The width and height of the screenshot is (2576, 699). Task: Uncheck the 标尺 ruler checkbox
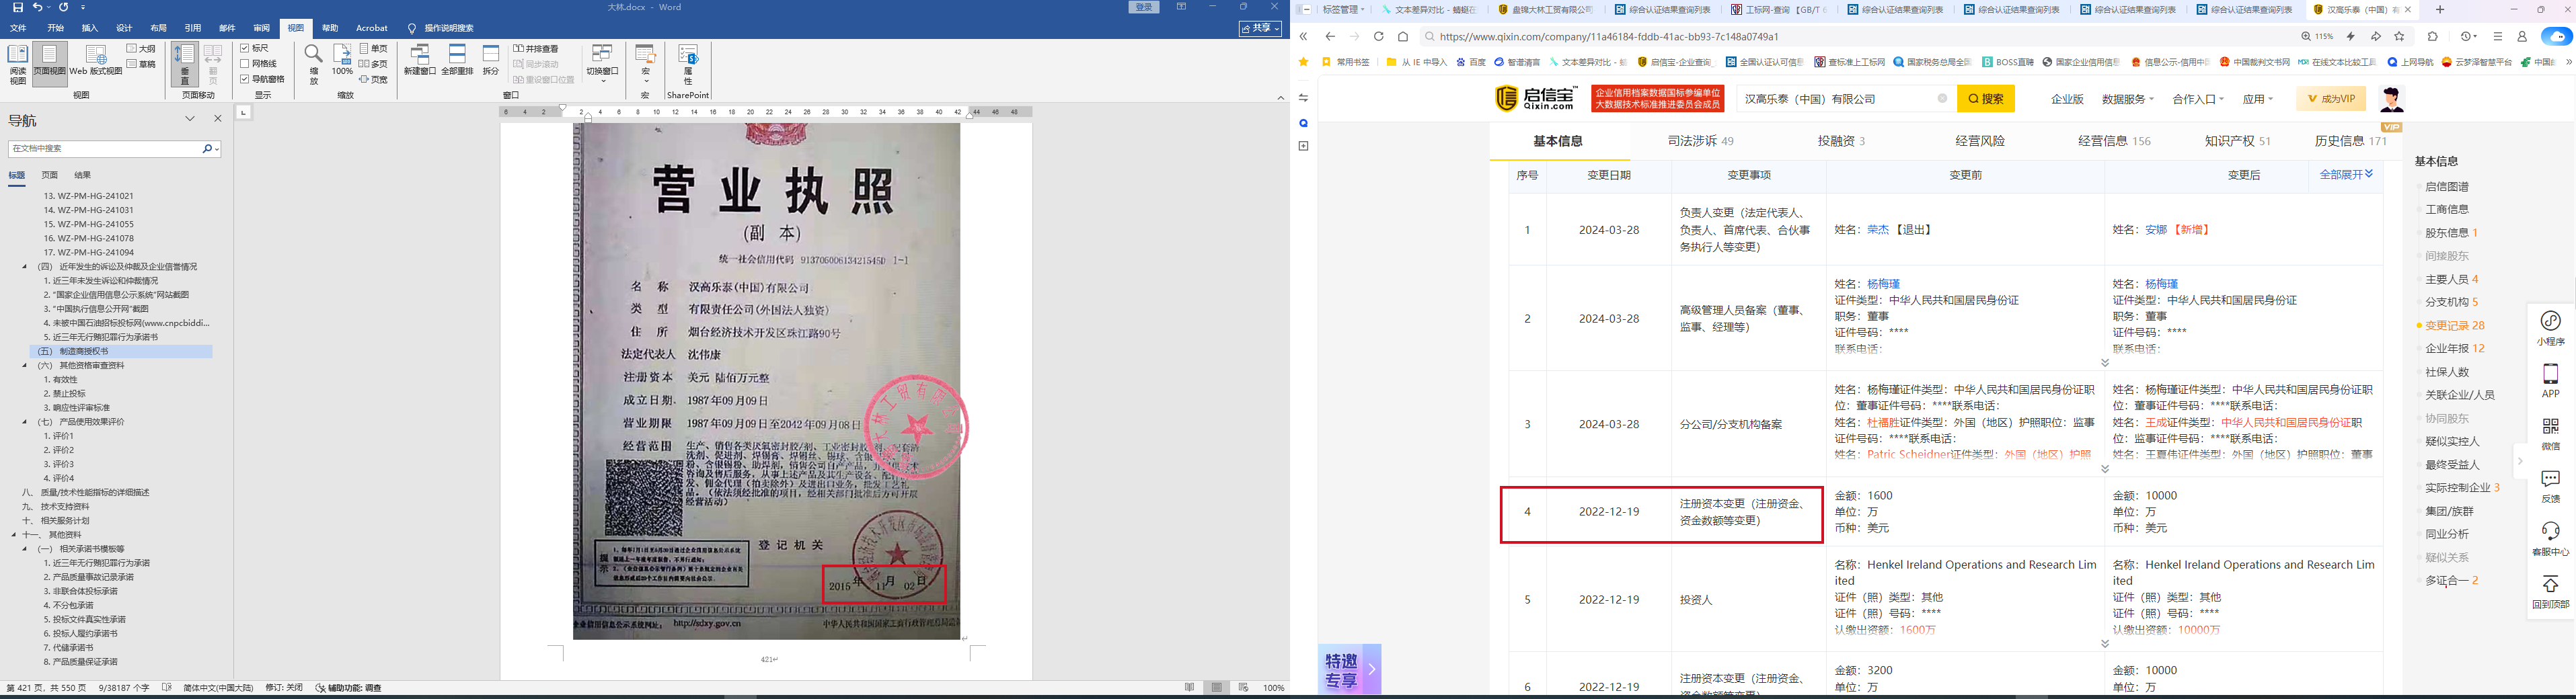coord(245,48)
